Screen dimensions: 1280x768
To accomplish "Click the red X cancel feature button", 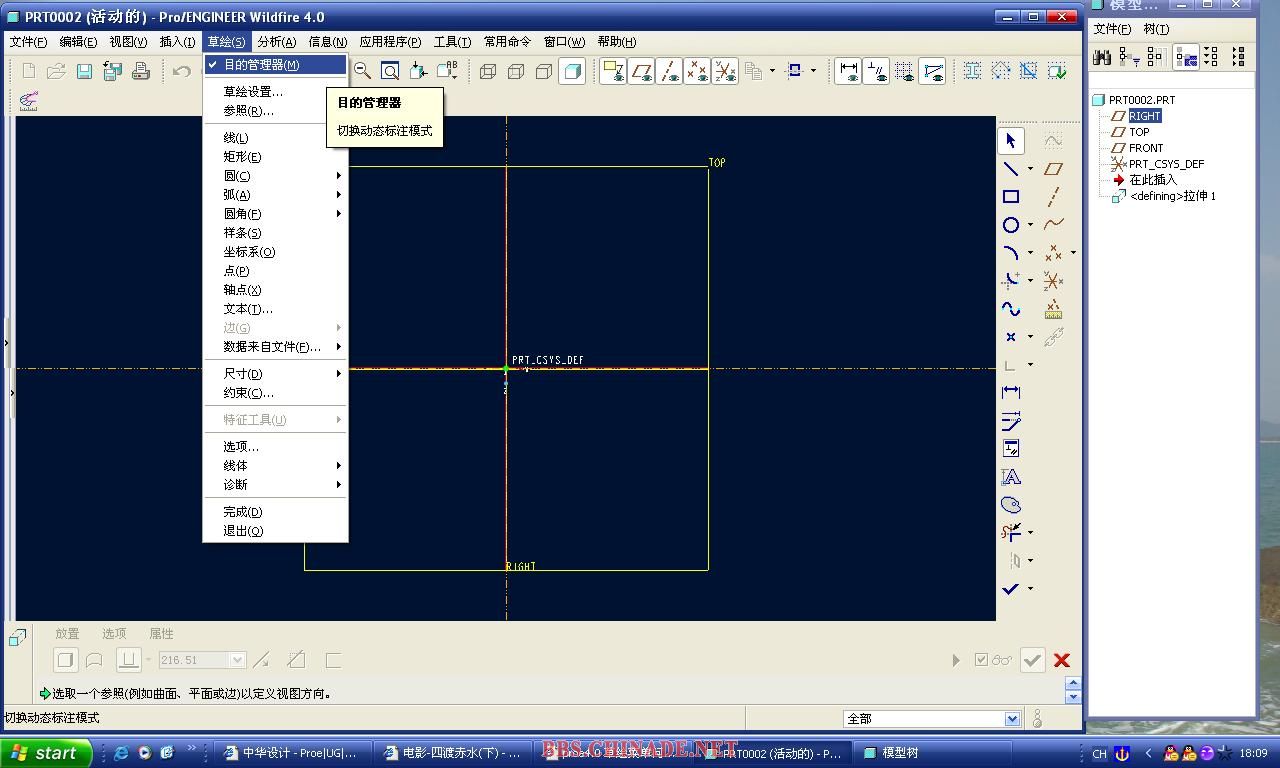I will (1062, 660).
